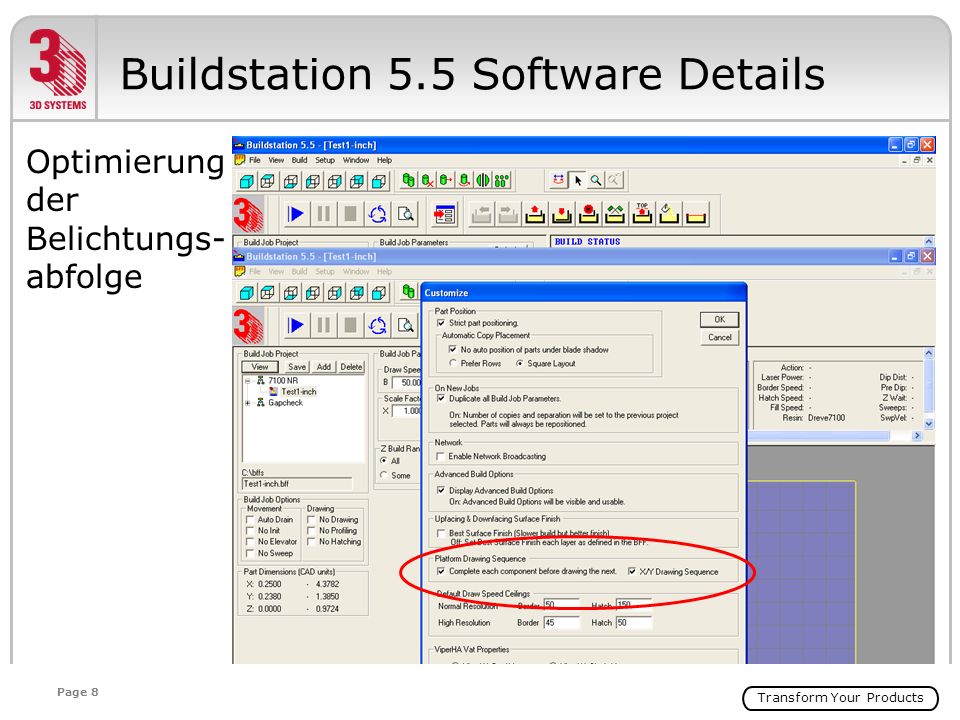Click the Add button under Build Job Project

coord(324,367)
